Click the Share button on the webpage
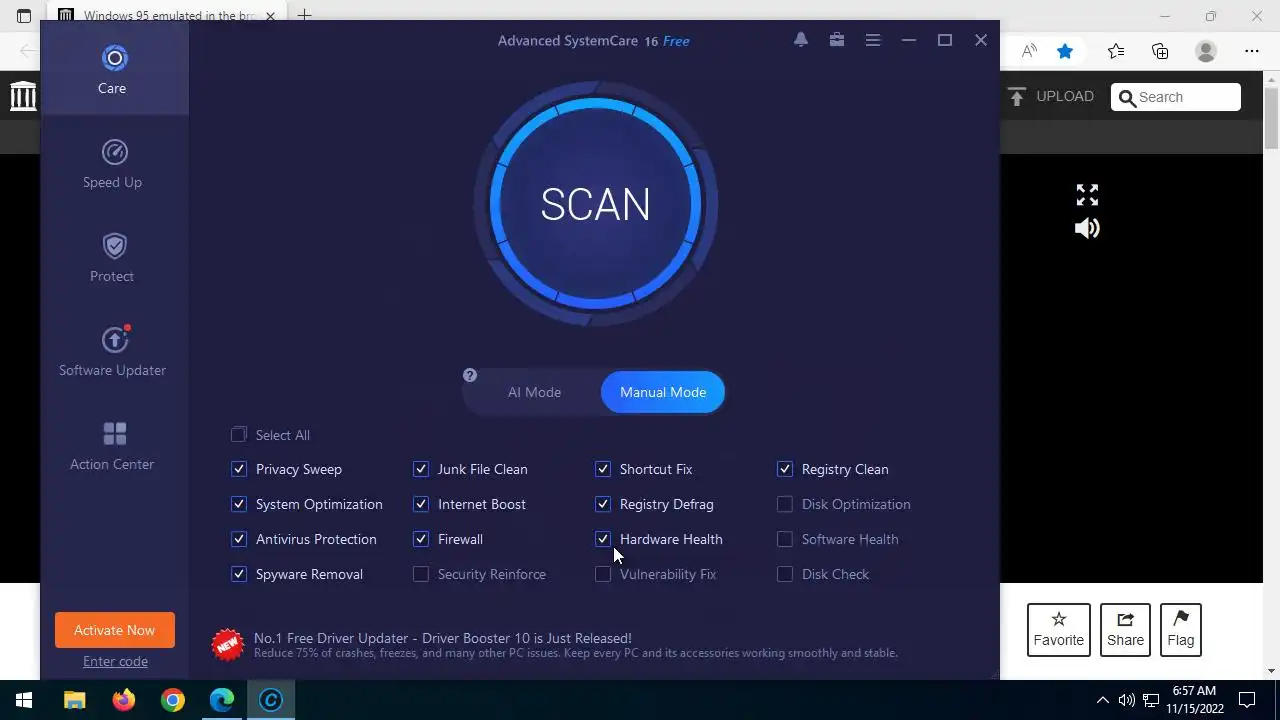 [1125, 630]
